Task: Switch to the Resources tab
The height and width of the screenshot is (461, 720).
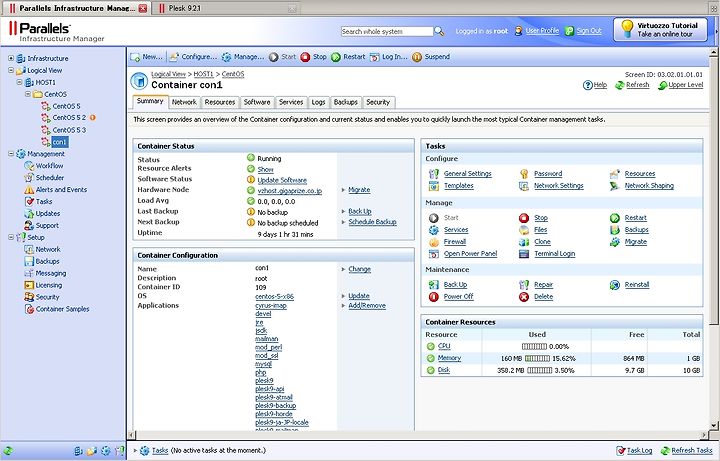Action: point(220,102)
